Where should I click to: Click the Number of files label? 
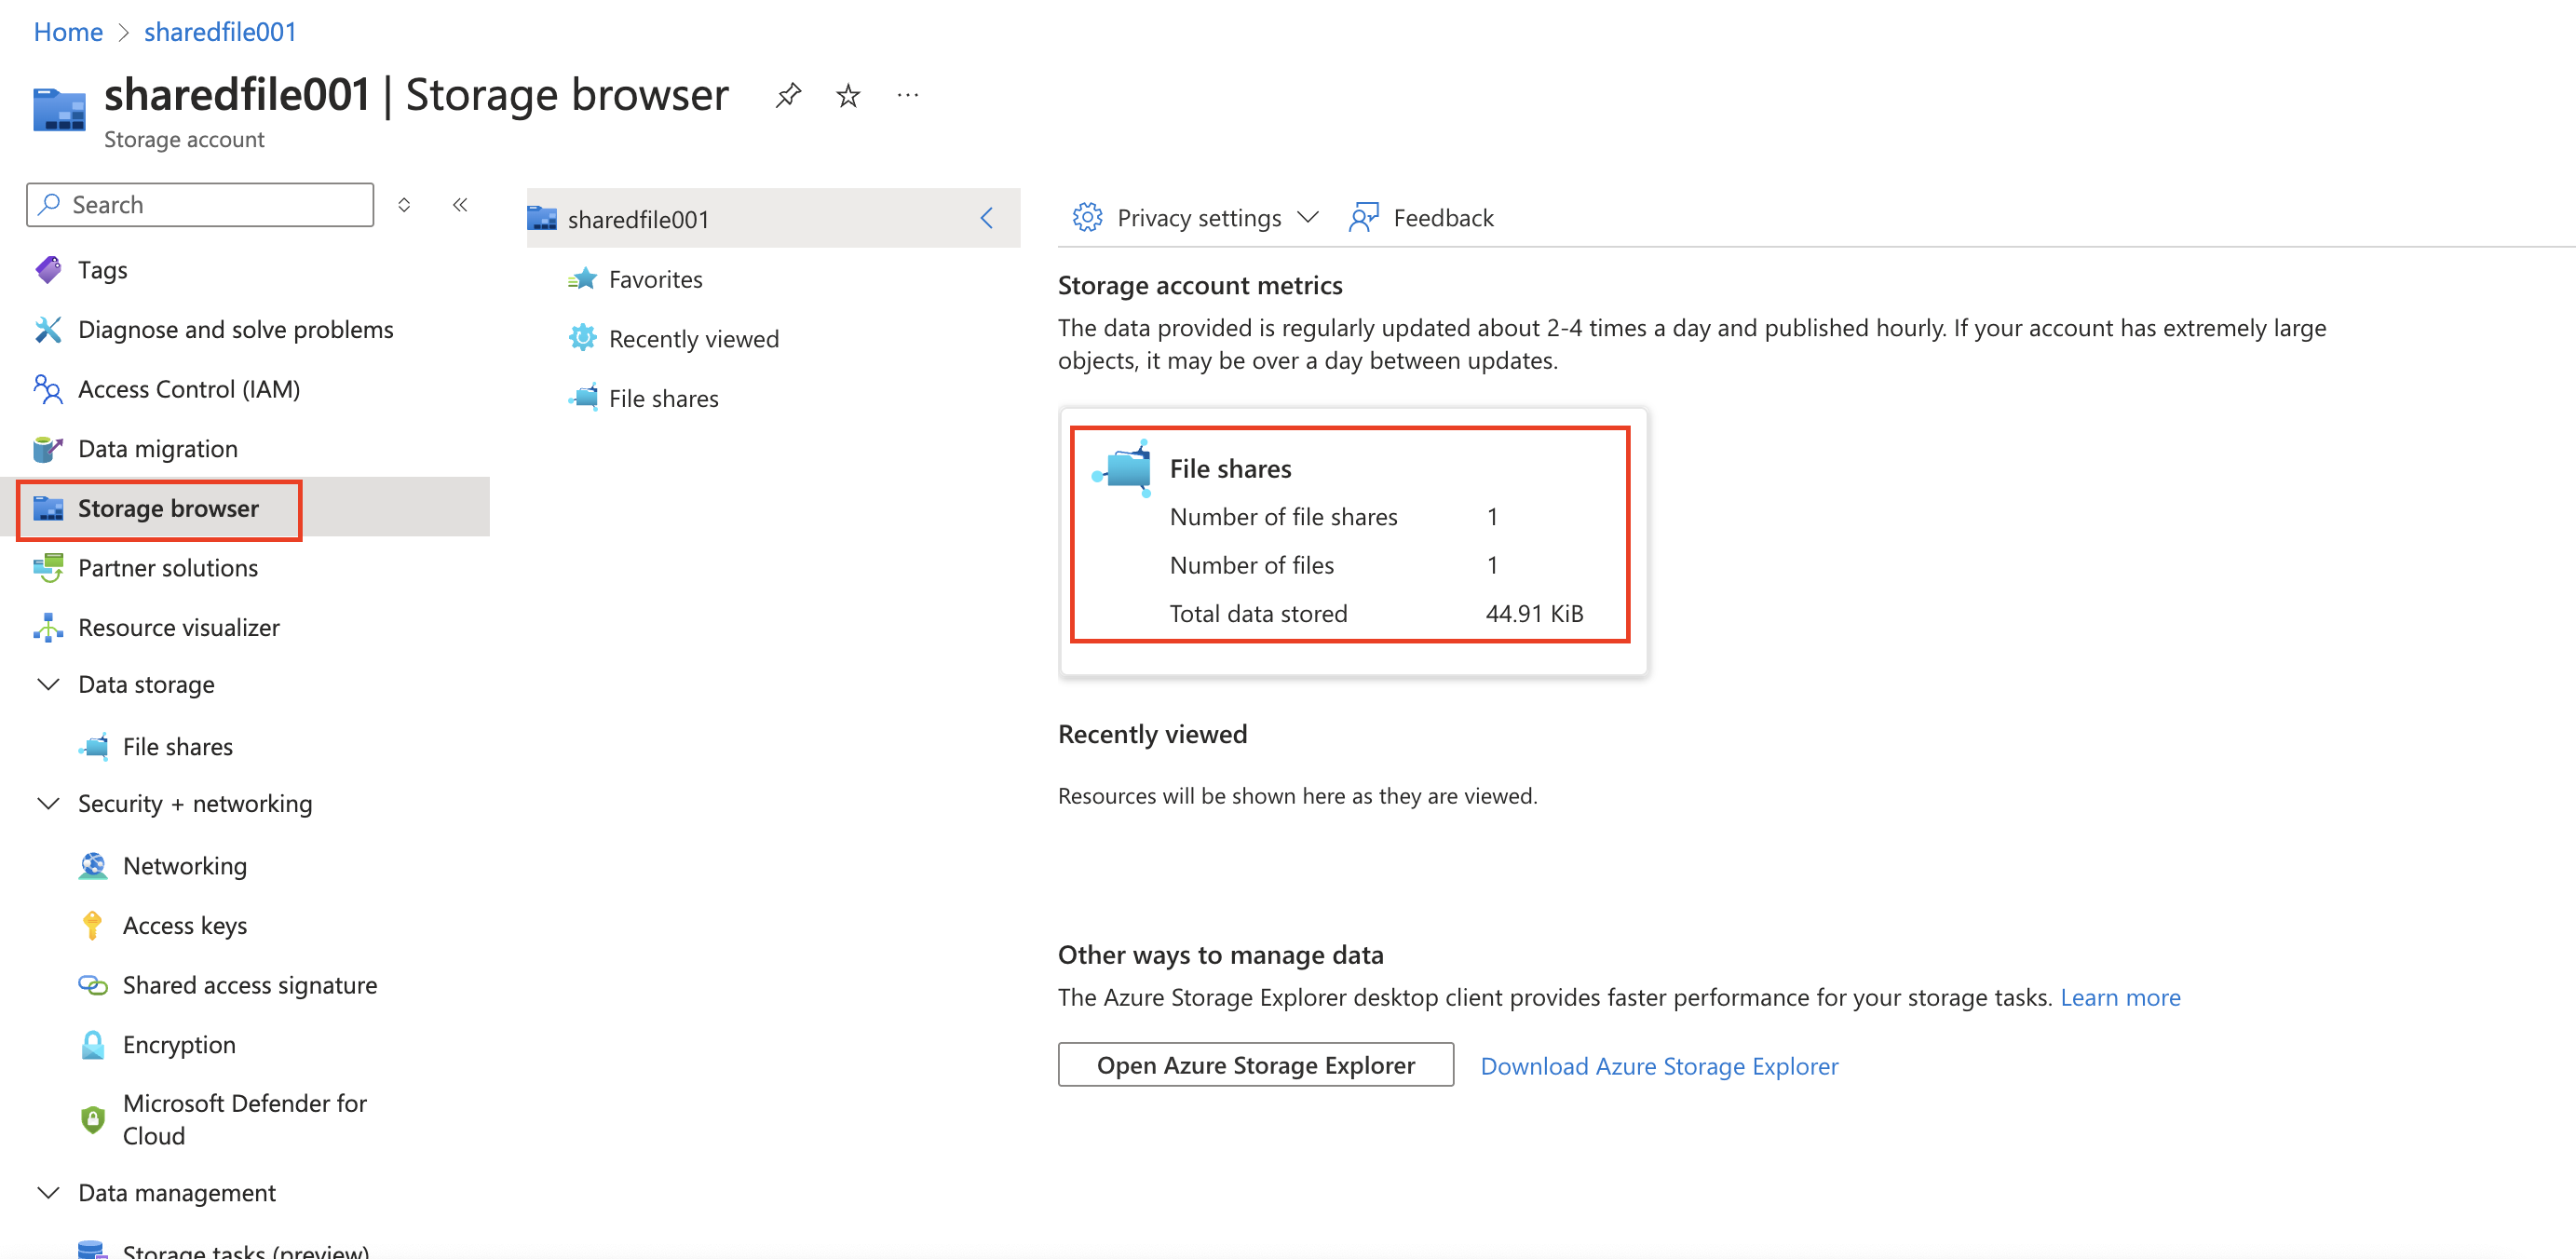tap(1251, 566)
